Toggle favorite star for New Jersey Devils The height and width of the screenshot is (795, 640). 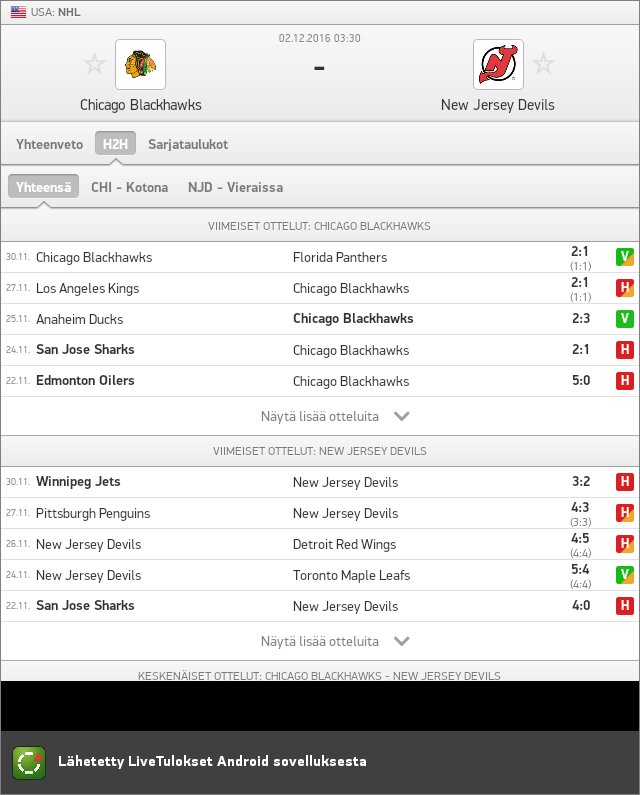[x=544, y=64]
